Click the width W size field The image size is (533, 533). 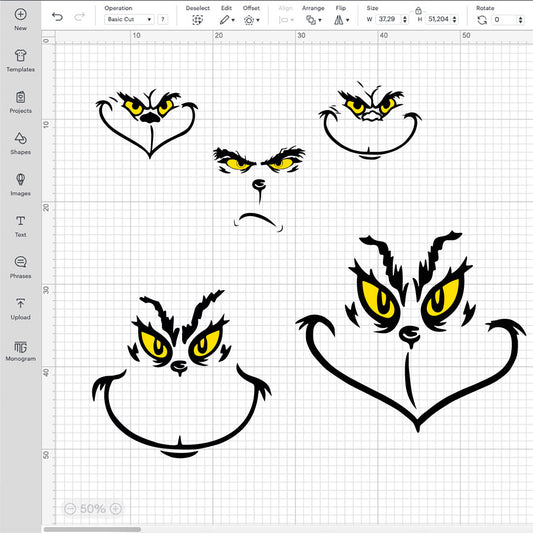pos(388,19)
